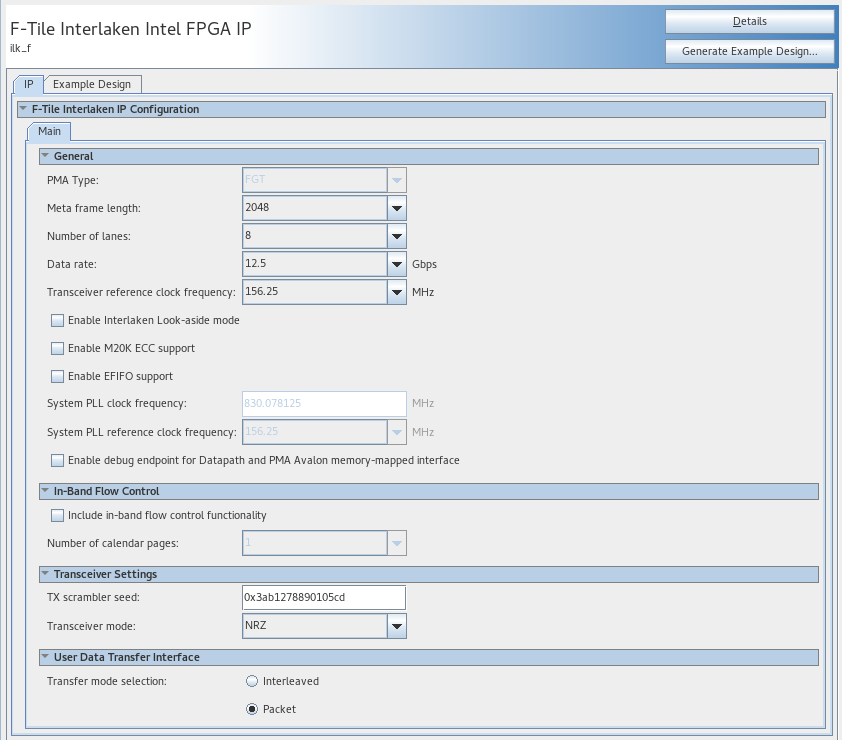The height and width of the screenshot is (740, 842).
Task: Switch to the Example Design tab
Action: point(92,84)
